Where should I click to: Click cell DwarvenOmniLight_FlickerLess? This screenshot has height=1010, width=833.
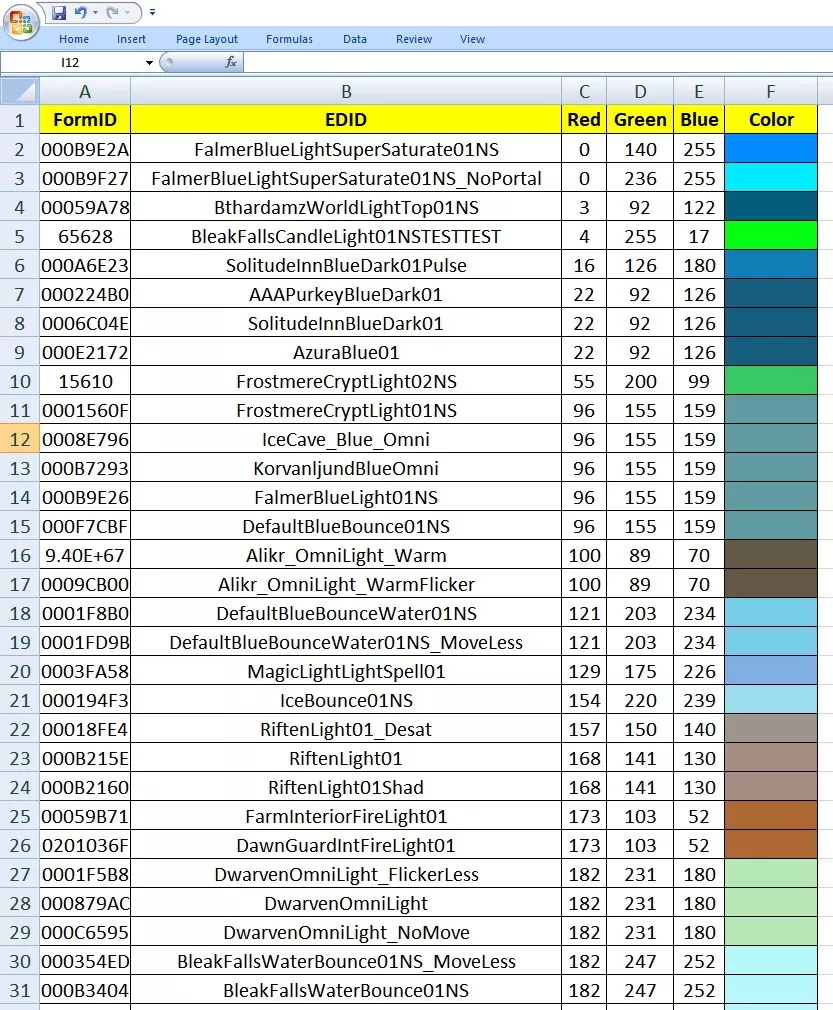click(346, 874)
